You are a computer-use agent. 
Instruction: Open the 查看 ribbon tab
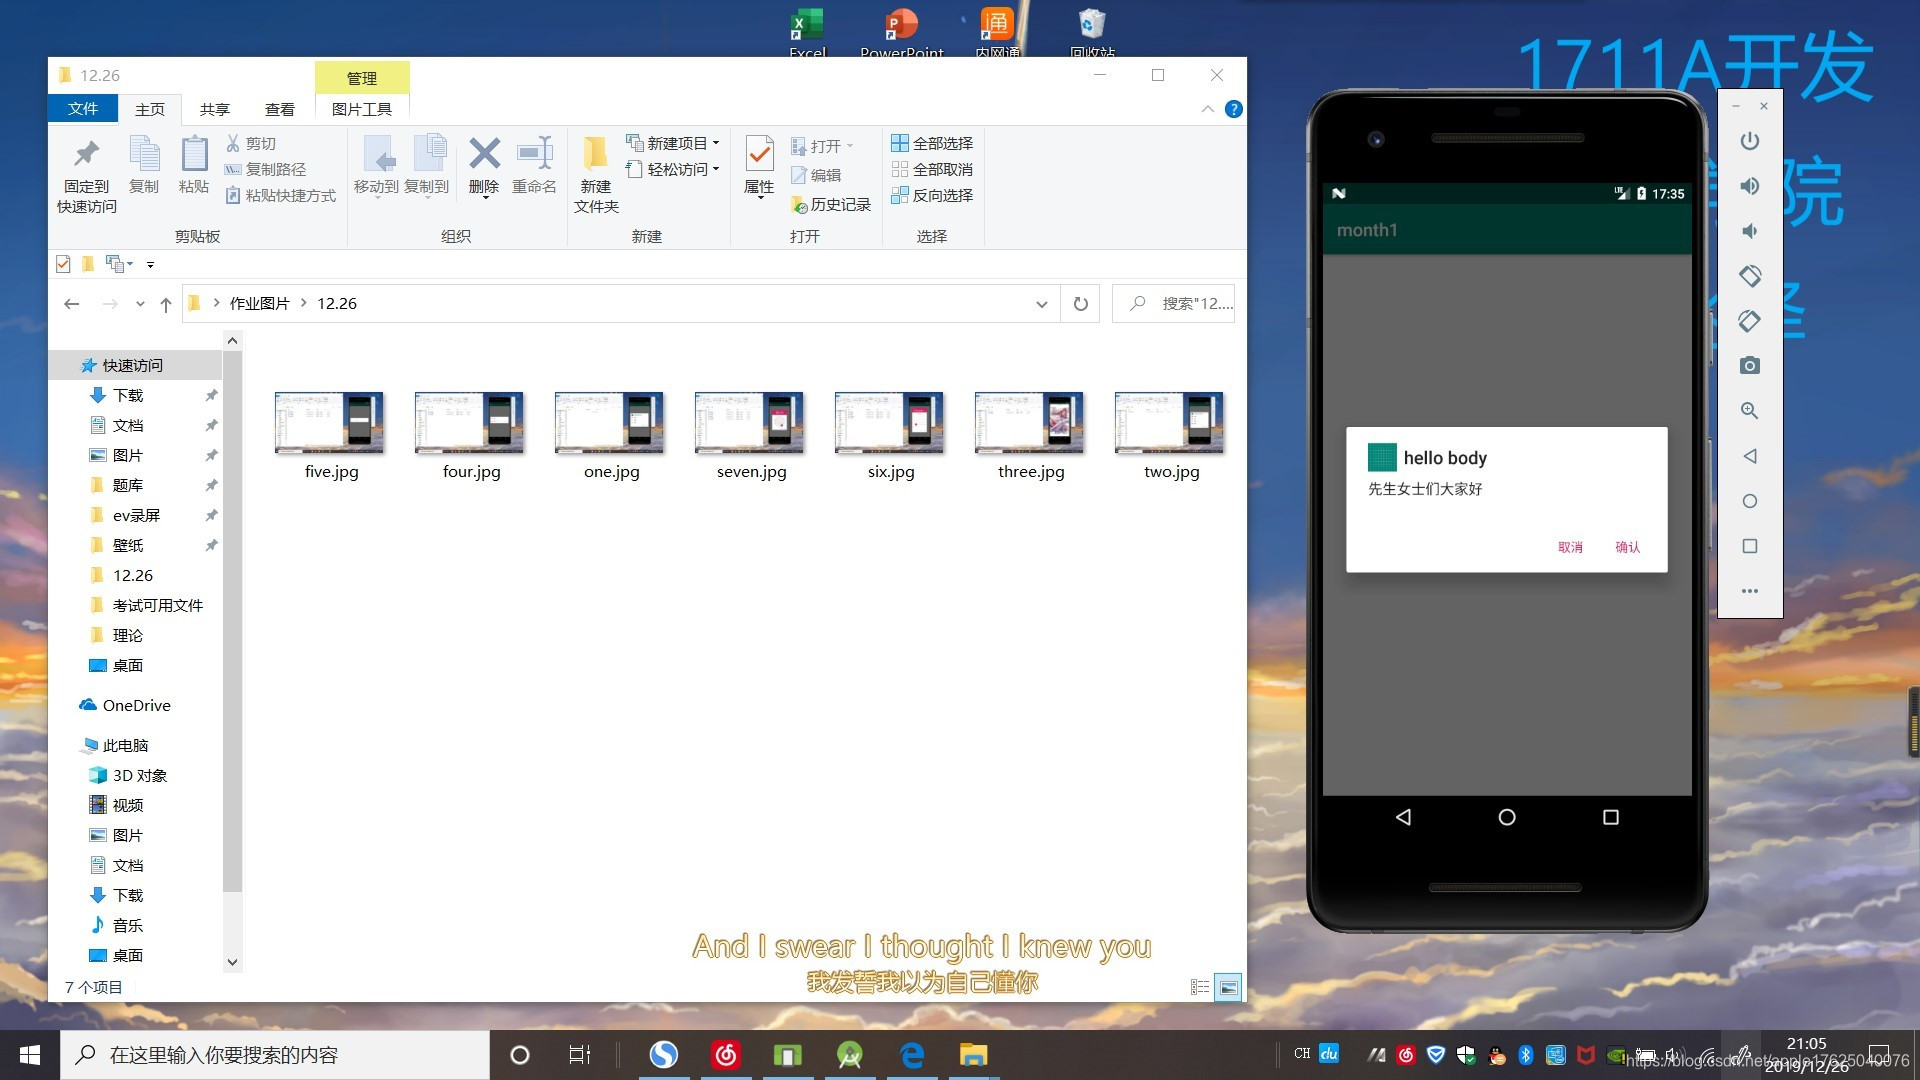tap(279, 109)
